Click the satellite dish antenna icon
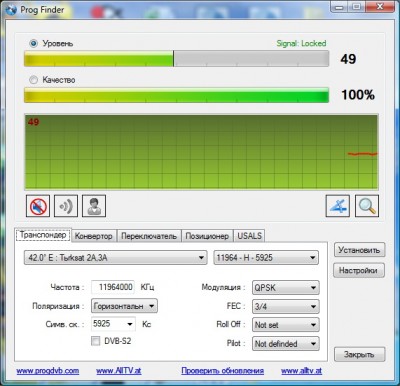Viewport: 400px width, 386px height. click(338, 206)
